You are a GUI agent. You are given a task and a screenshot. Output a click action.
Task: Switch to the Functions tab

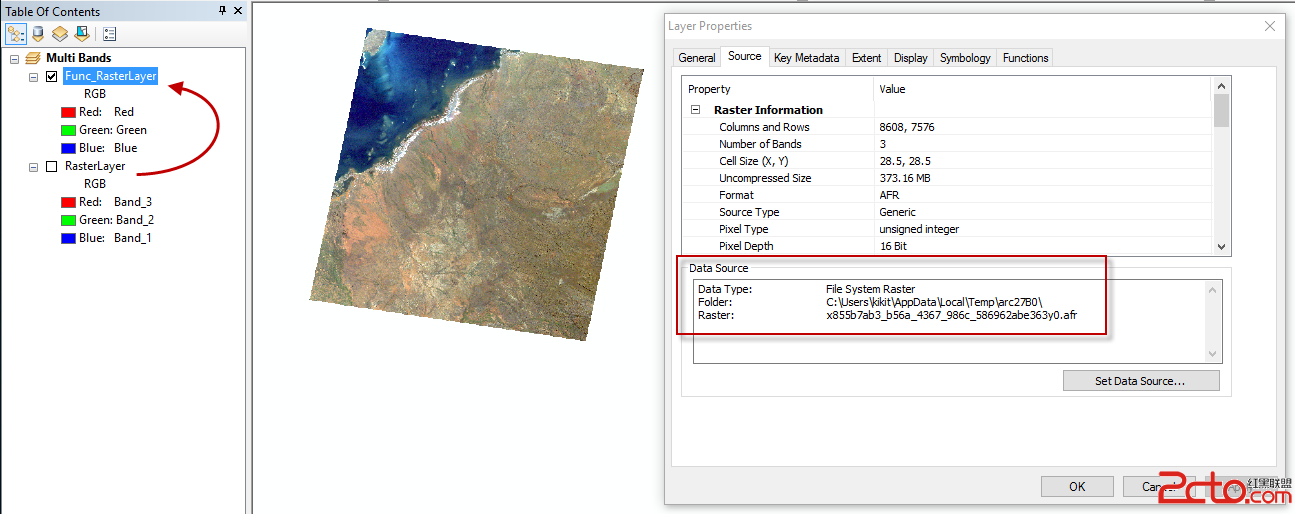(x=1025, y=58)
